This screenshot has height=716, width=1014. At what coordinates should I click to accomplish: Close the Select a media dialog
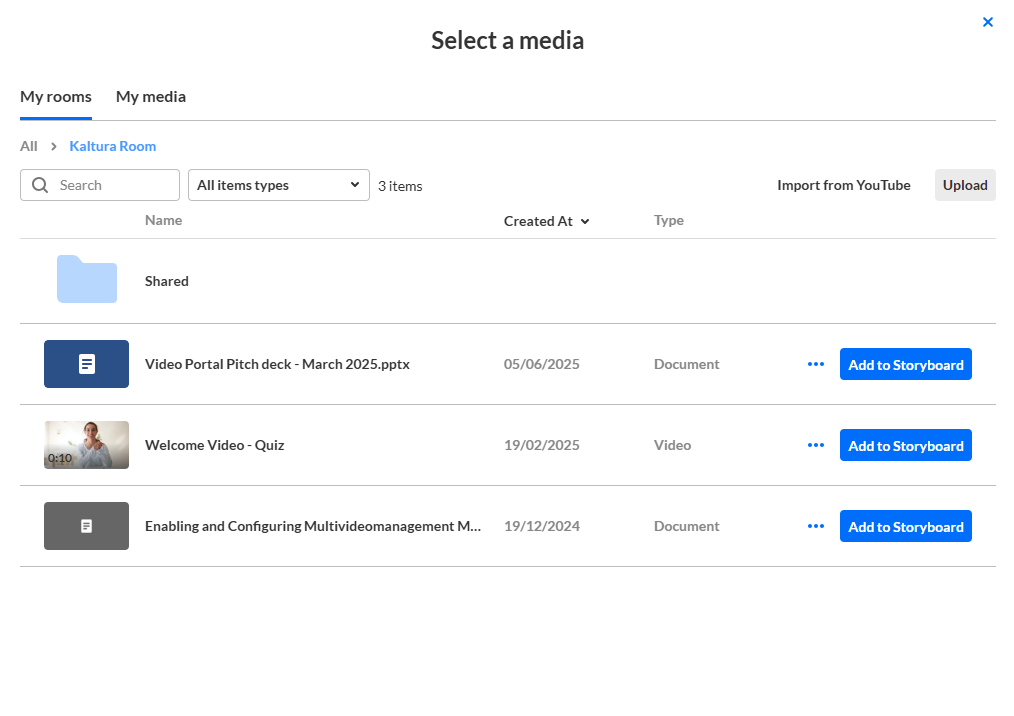tap(988, 22)
